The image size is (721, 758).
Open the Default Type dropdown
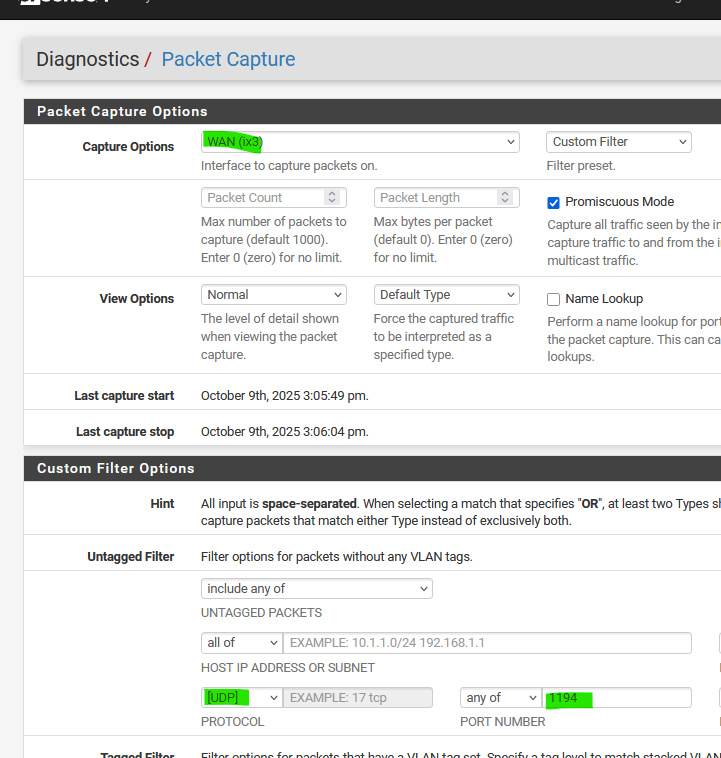coord(446,295)
